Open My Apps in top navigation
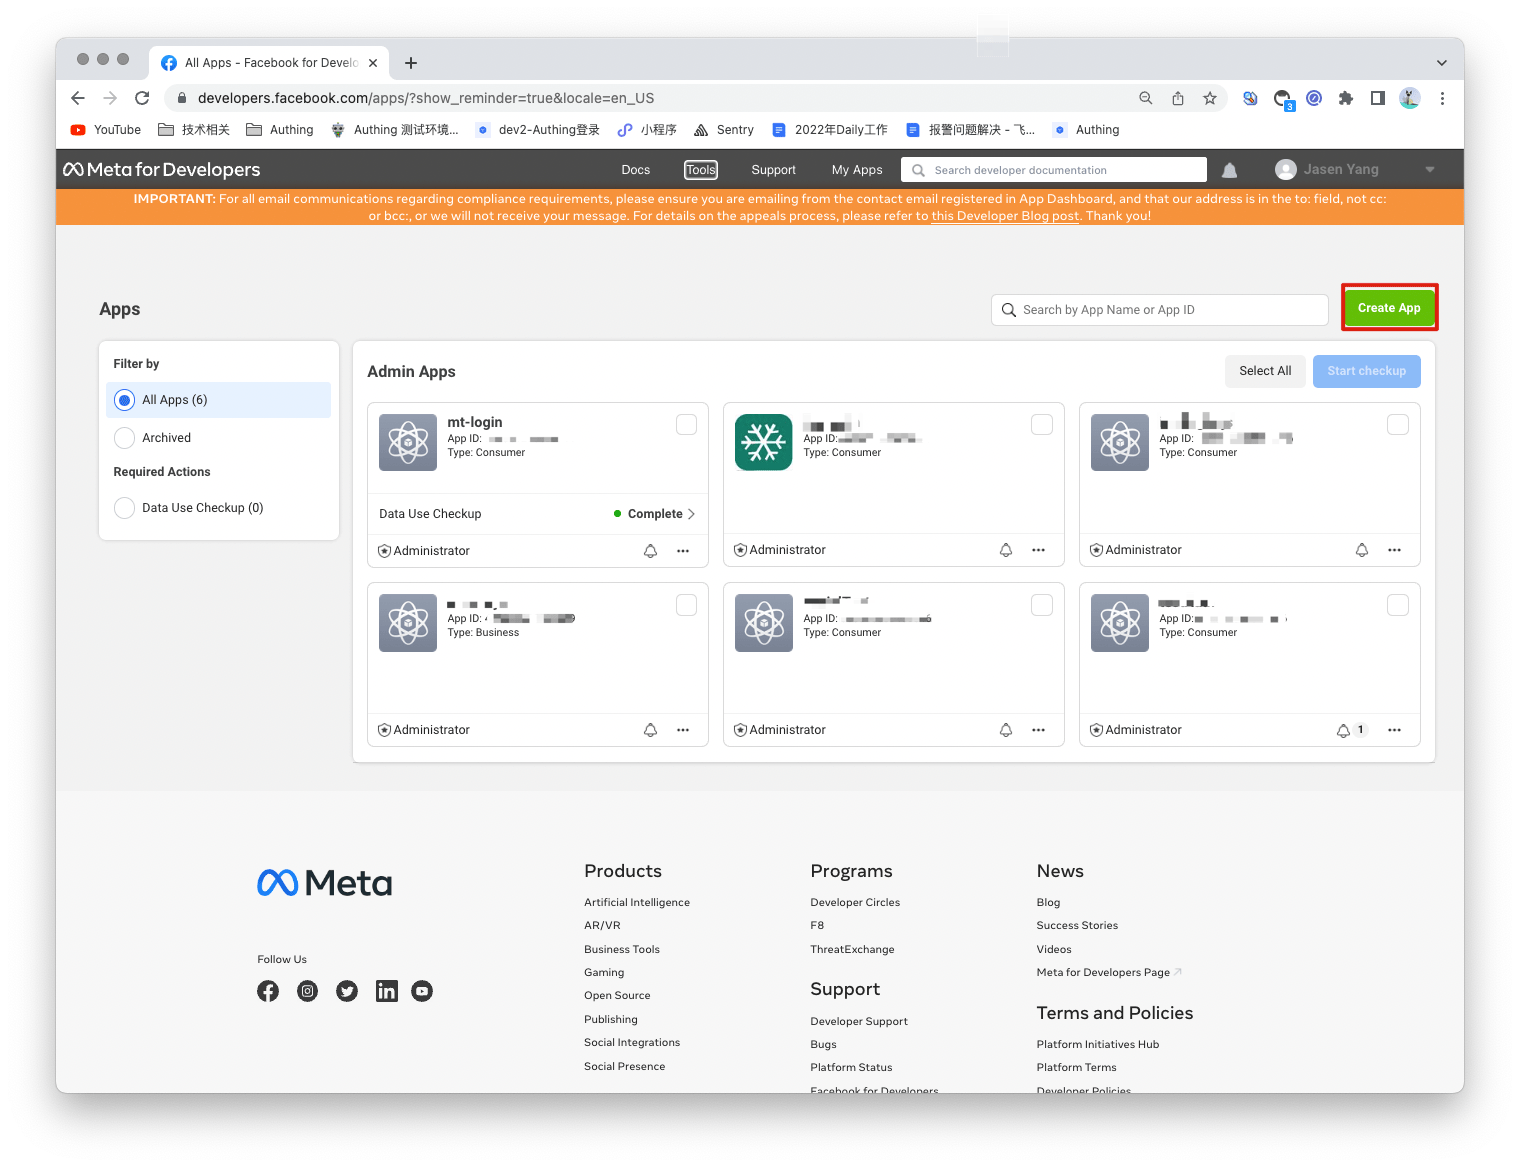 [x=856, y=170]
